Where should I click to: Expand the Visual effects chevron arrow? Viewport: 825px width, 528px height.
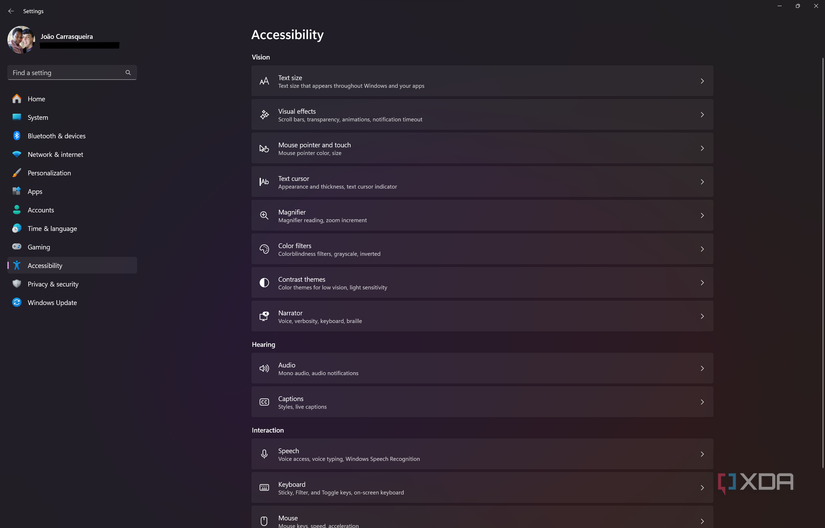pyautogui.click(x=702, y=115)
